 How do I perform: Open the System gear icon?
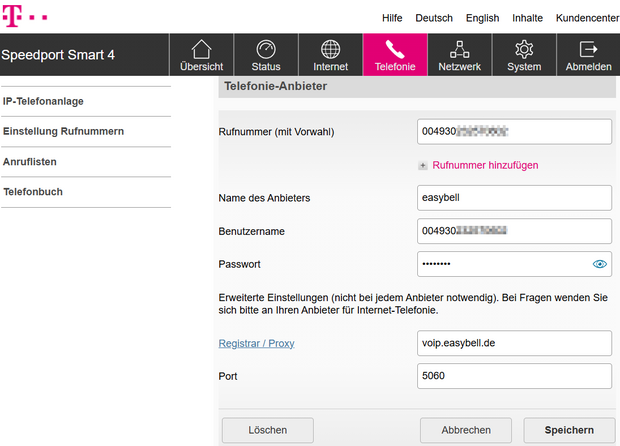click(523, 49)
